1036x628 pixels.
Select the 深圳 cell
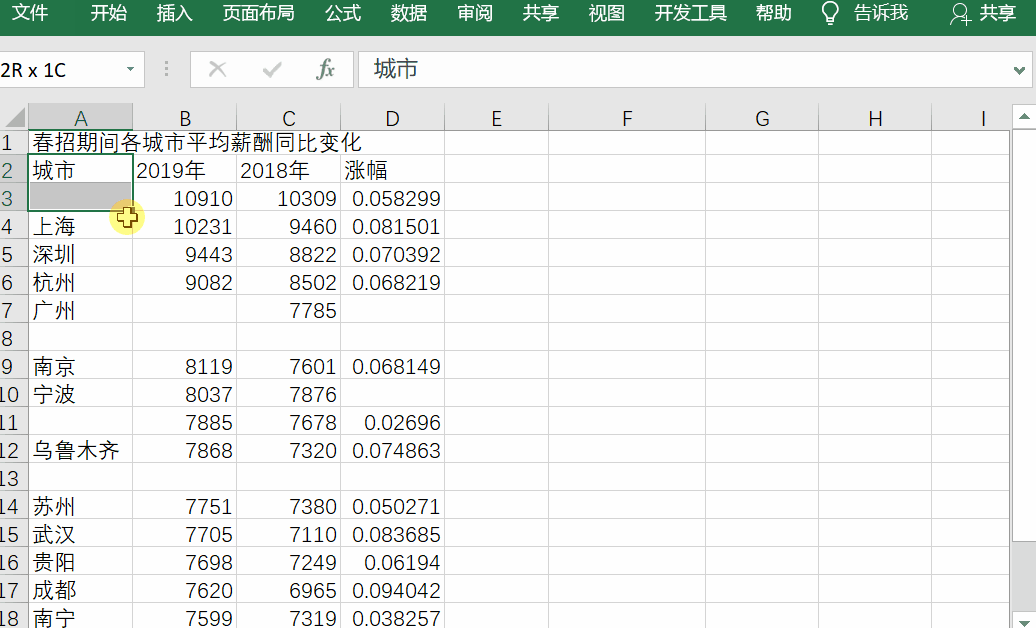(x=81, y=254)
